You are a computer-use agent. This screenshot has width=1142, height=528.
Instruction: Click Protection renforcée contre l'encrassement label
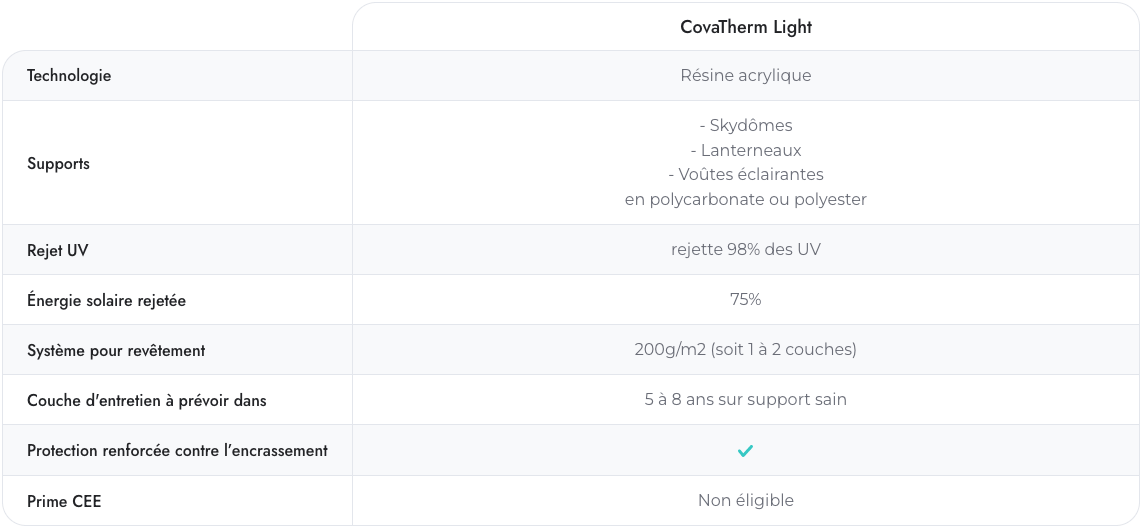[x=177, y=451]
